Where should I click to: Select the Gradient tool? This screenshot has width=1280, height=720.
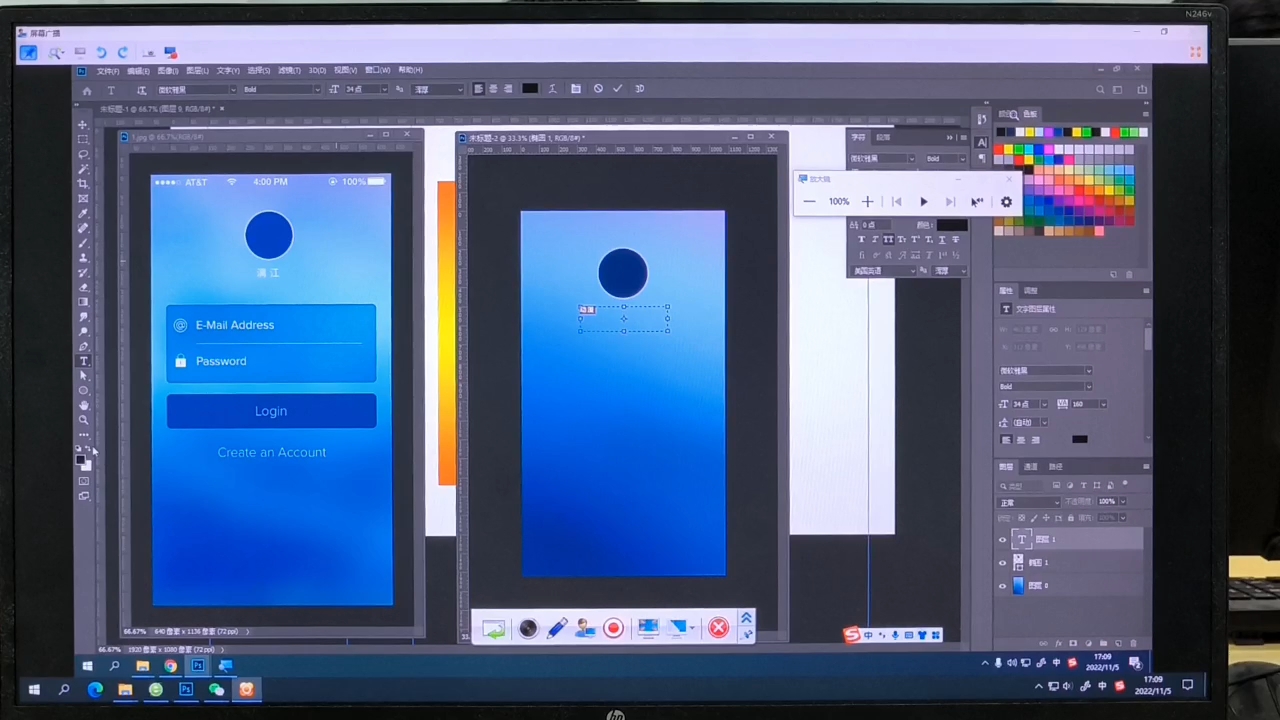83,302
